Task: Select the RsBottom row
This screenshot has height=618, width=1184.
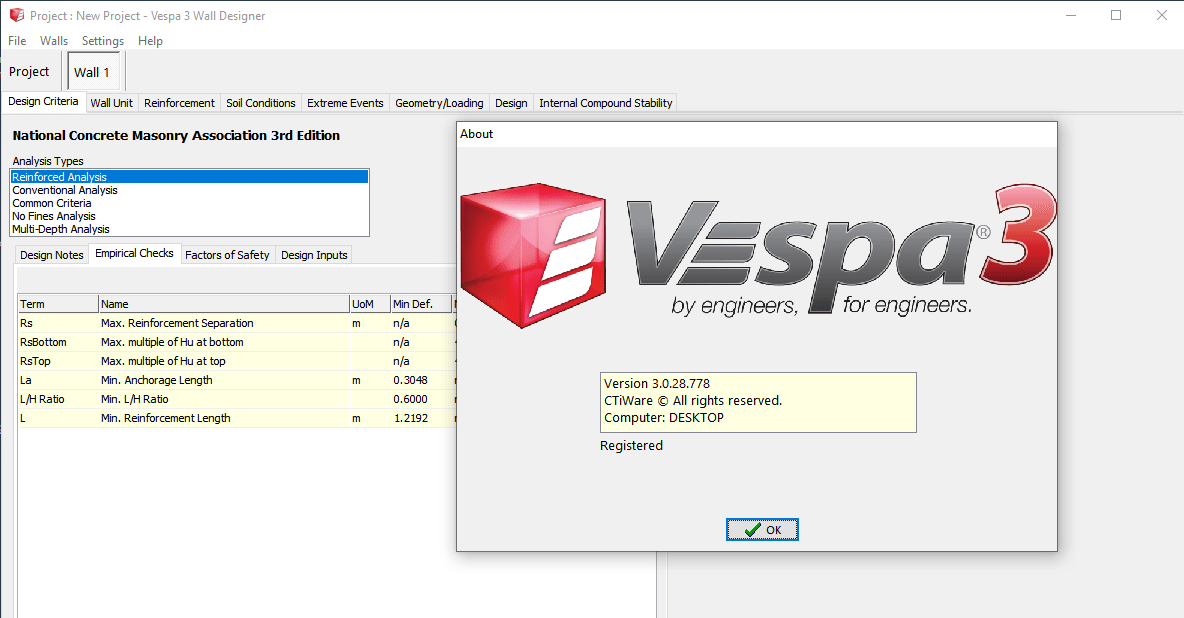Action: click(237, 342)
